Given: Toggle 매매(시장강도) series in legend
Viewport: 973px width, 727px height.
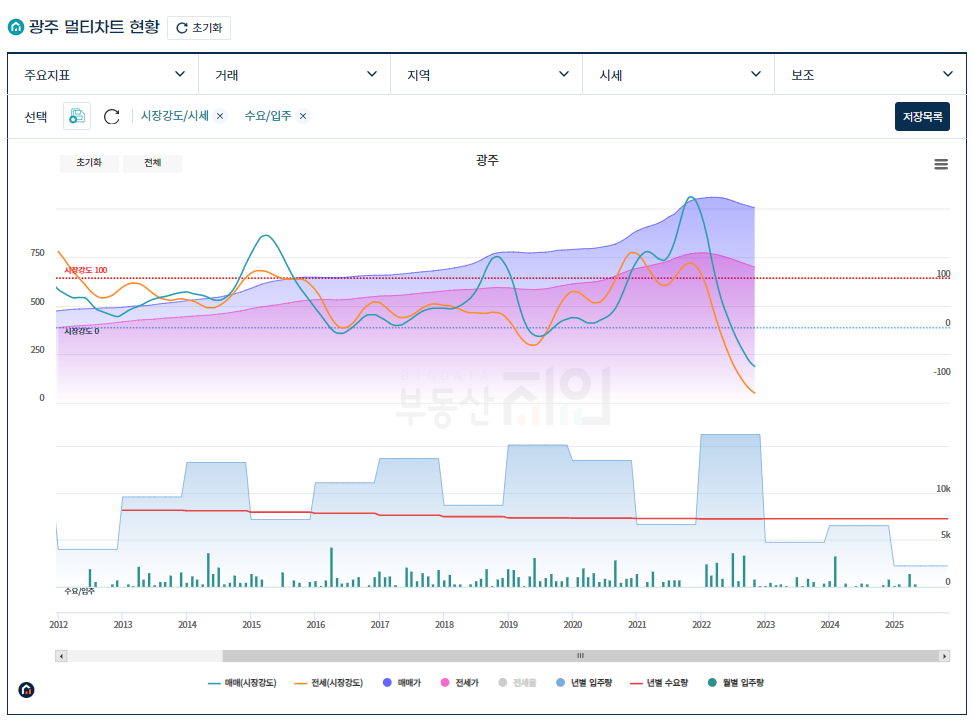Looking at the screenshot, I should (x=242, y=683).
